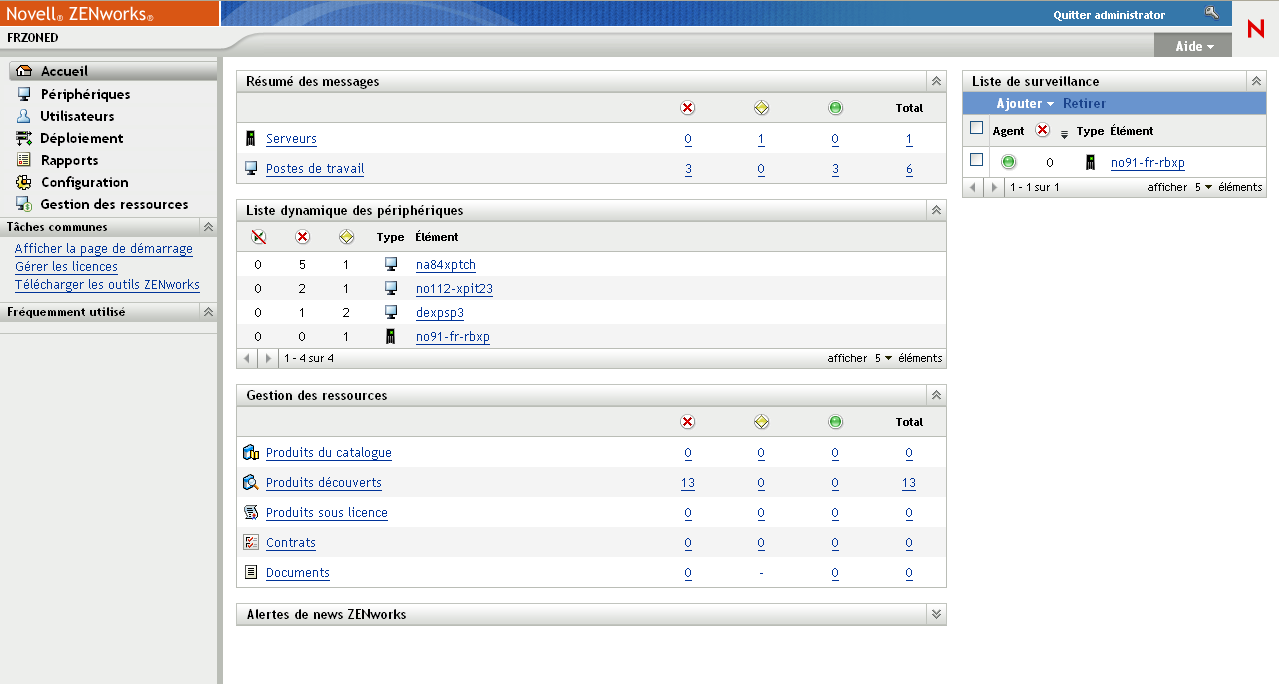Sort by the red error icon in Résumé des messages
The height and width of the screenshot is (684, 1279).
click(687, 108)
